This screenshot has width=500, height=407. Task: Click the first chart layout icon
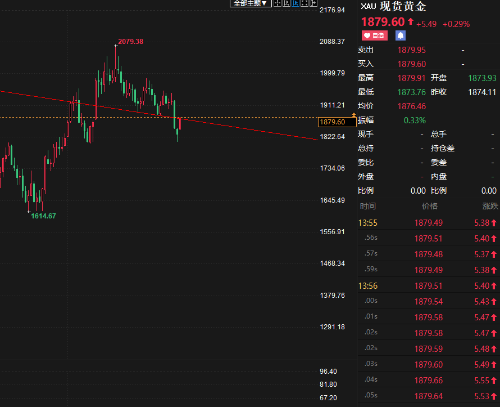click(277, 3)
